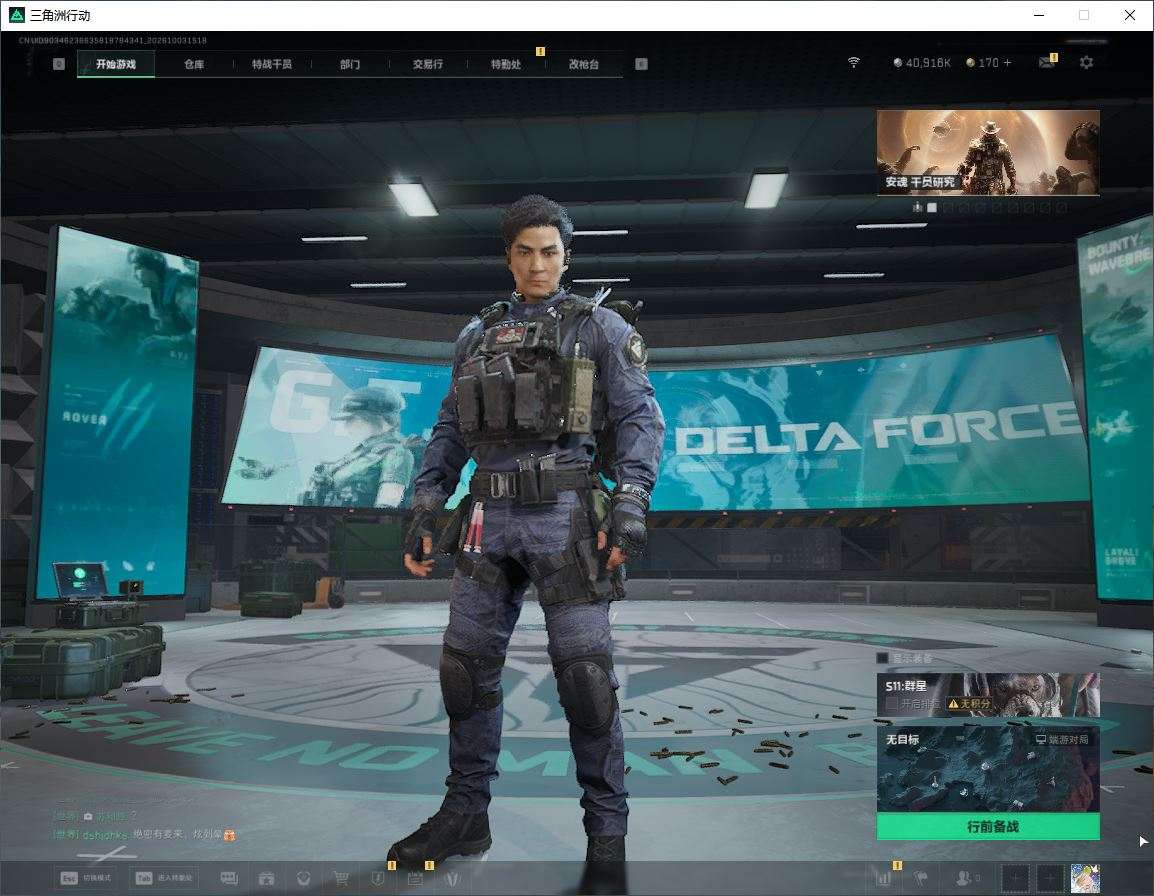Screen dimensions: 1154x896
Task: Open the 特勤处 tab
Action: coord(506,64)
